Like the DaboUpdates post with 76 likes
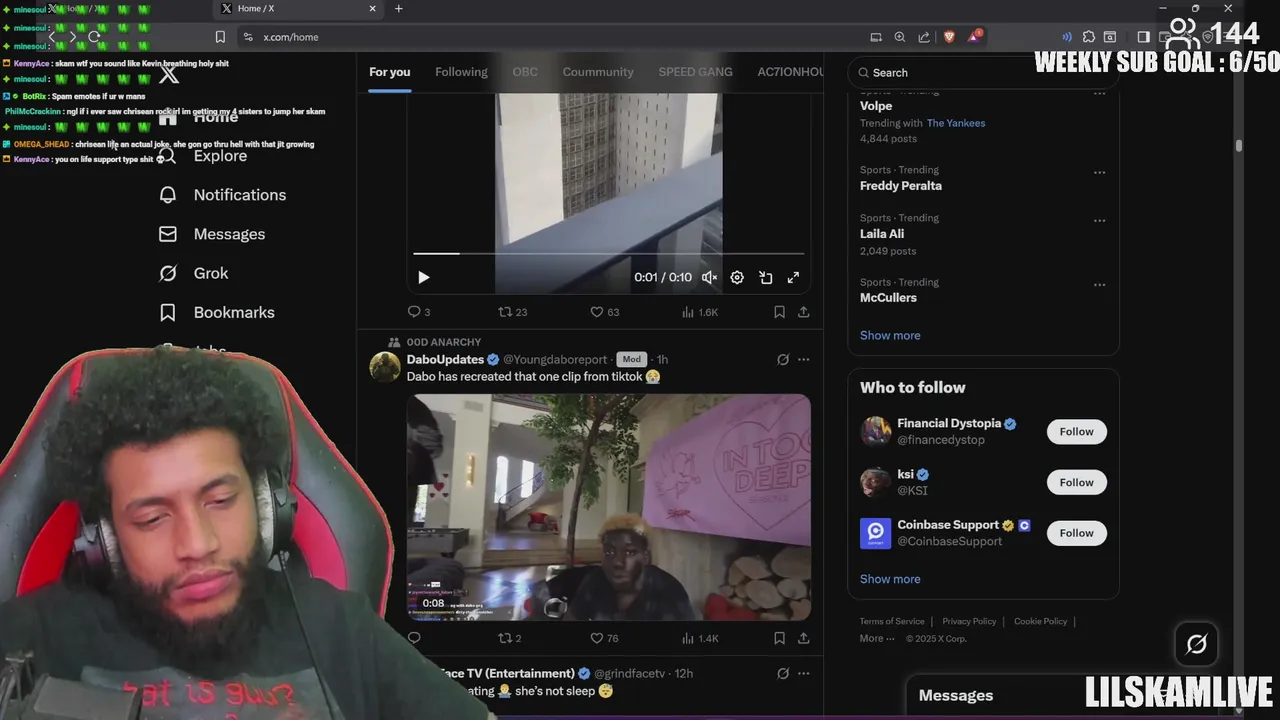Screen dimensions: 1280x720 coord(604,638)
